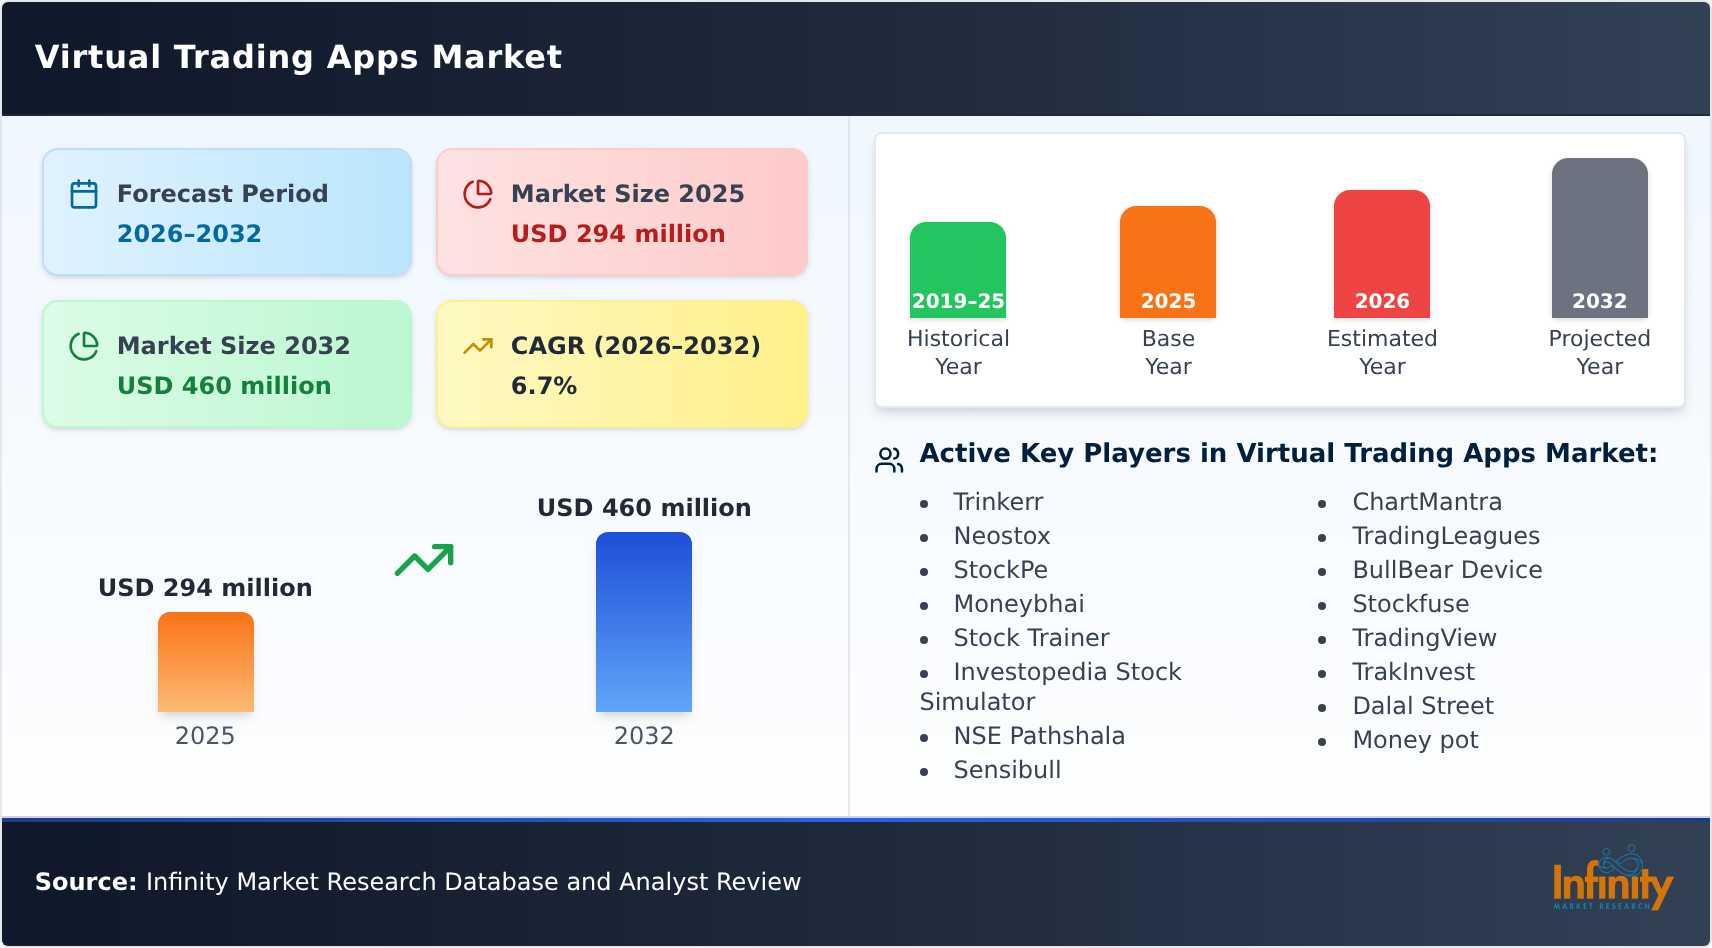
Task: Click the Projected Year label
Action: 1600,352
